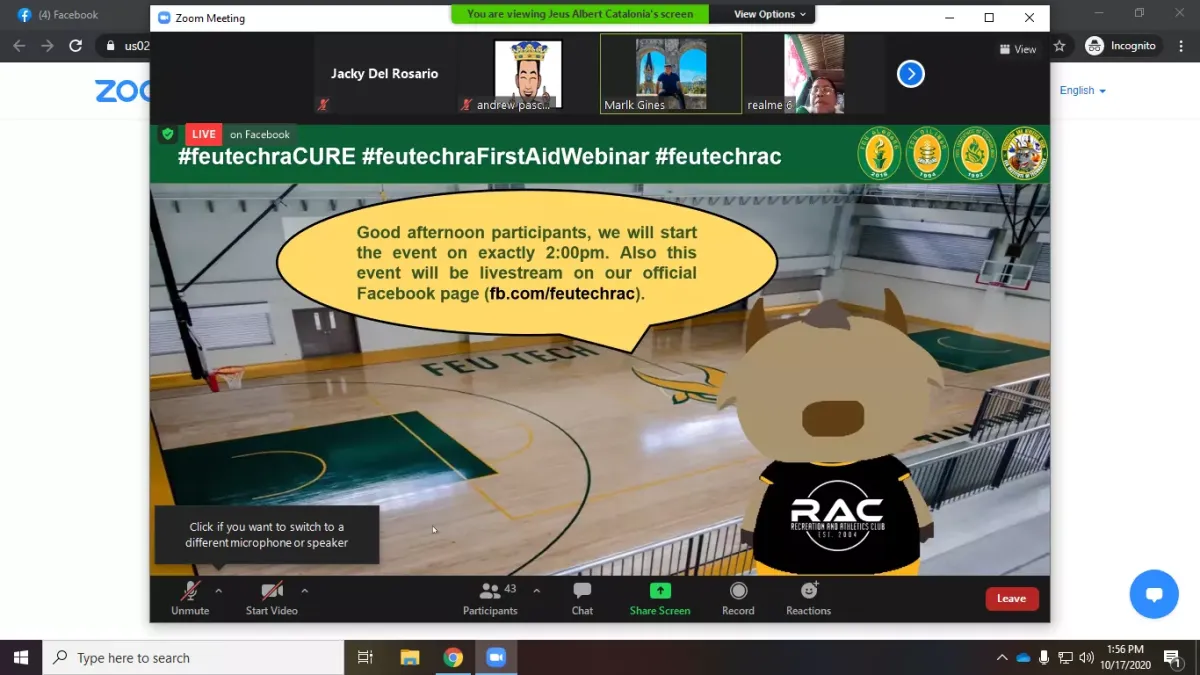Open the blue chat support bubble

point(1154,595)
